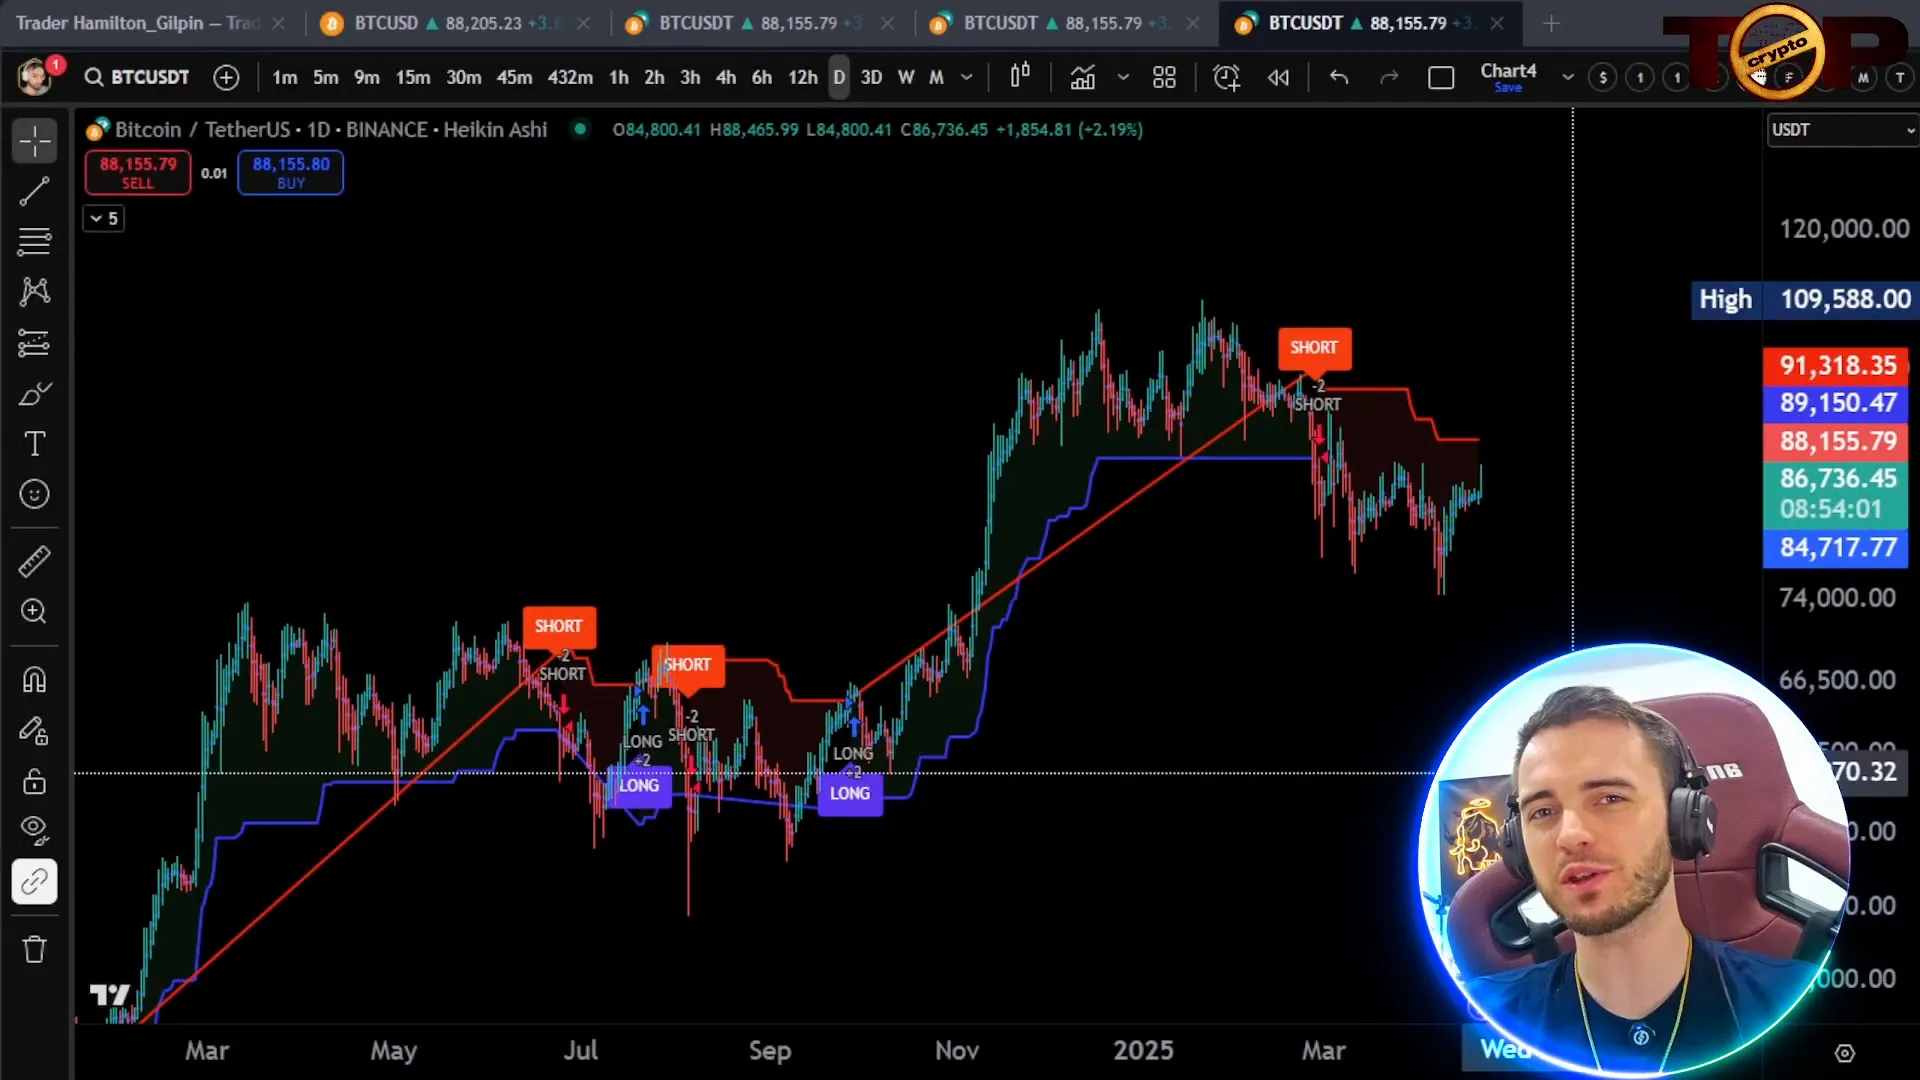This screenshot has width=1920, height=1080.
Task: Switch to the 432m timeframe
Action: tap(569, 77)
